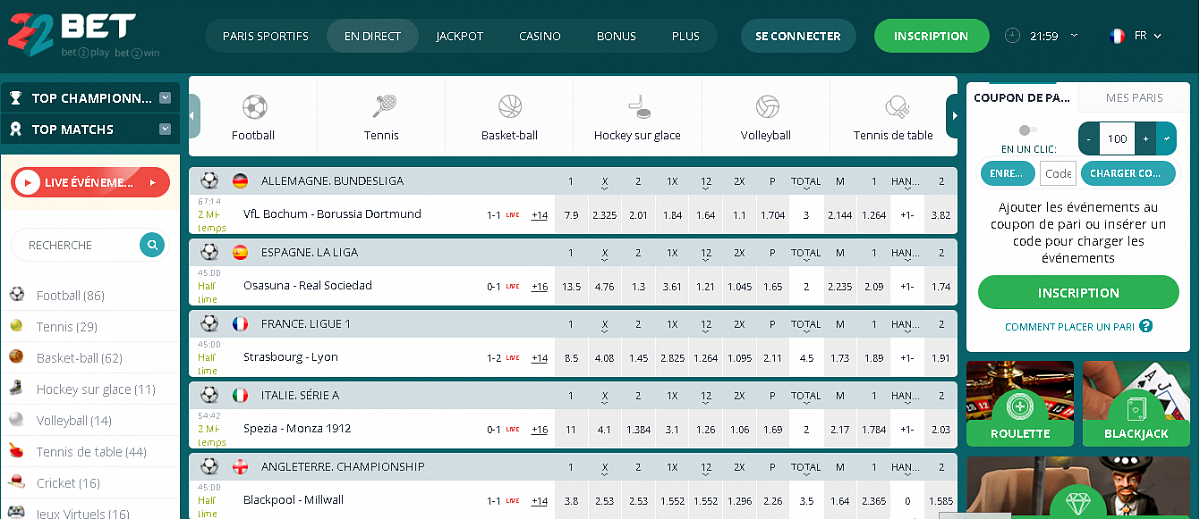Expand the Top Championnats section
Viewport: 1200px width, 519px height.
[165, 98]
